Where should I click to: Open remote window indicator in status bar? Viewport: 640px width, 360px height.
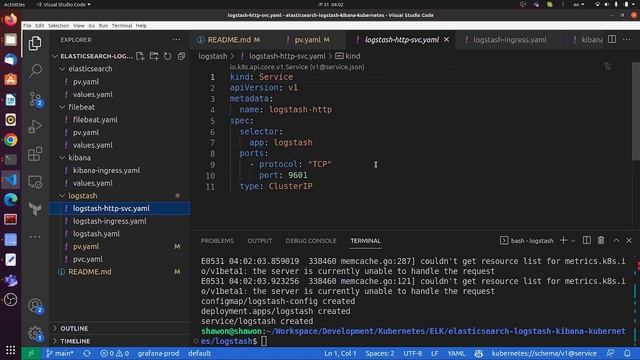pyautogui.click(x=31, y=353)
